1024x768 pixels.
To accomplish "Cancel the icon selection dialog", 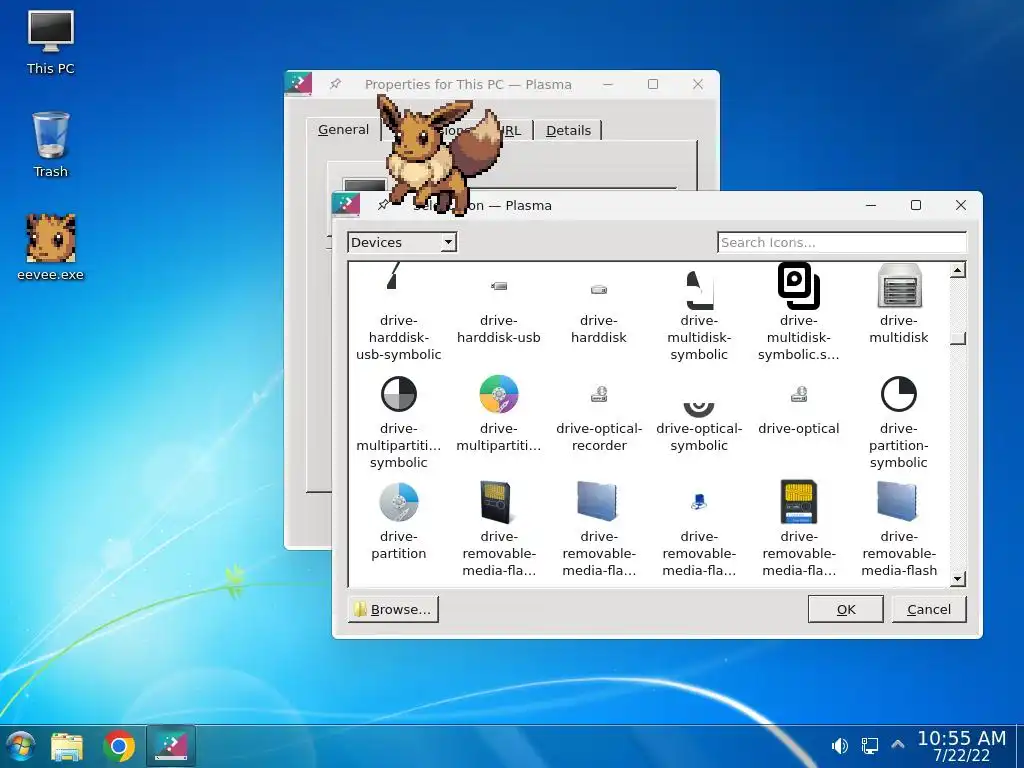I will click(929, 609).
